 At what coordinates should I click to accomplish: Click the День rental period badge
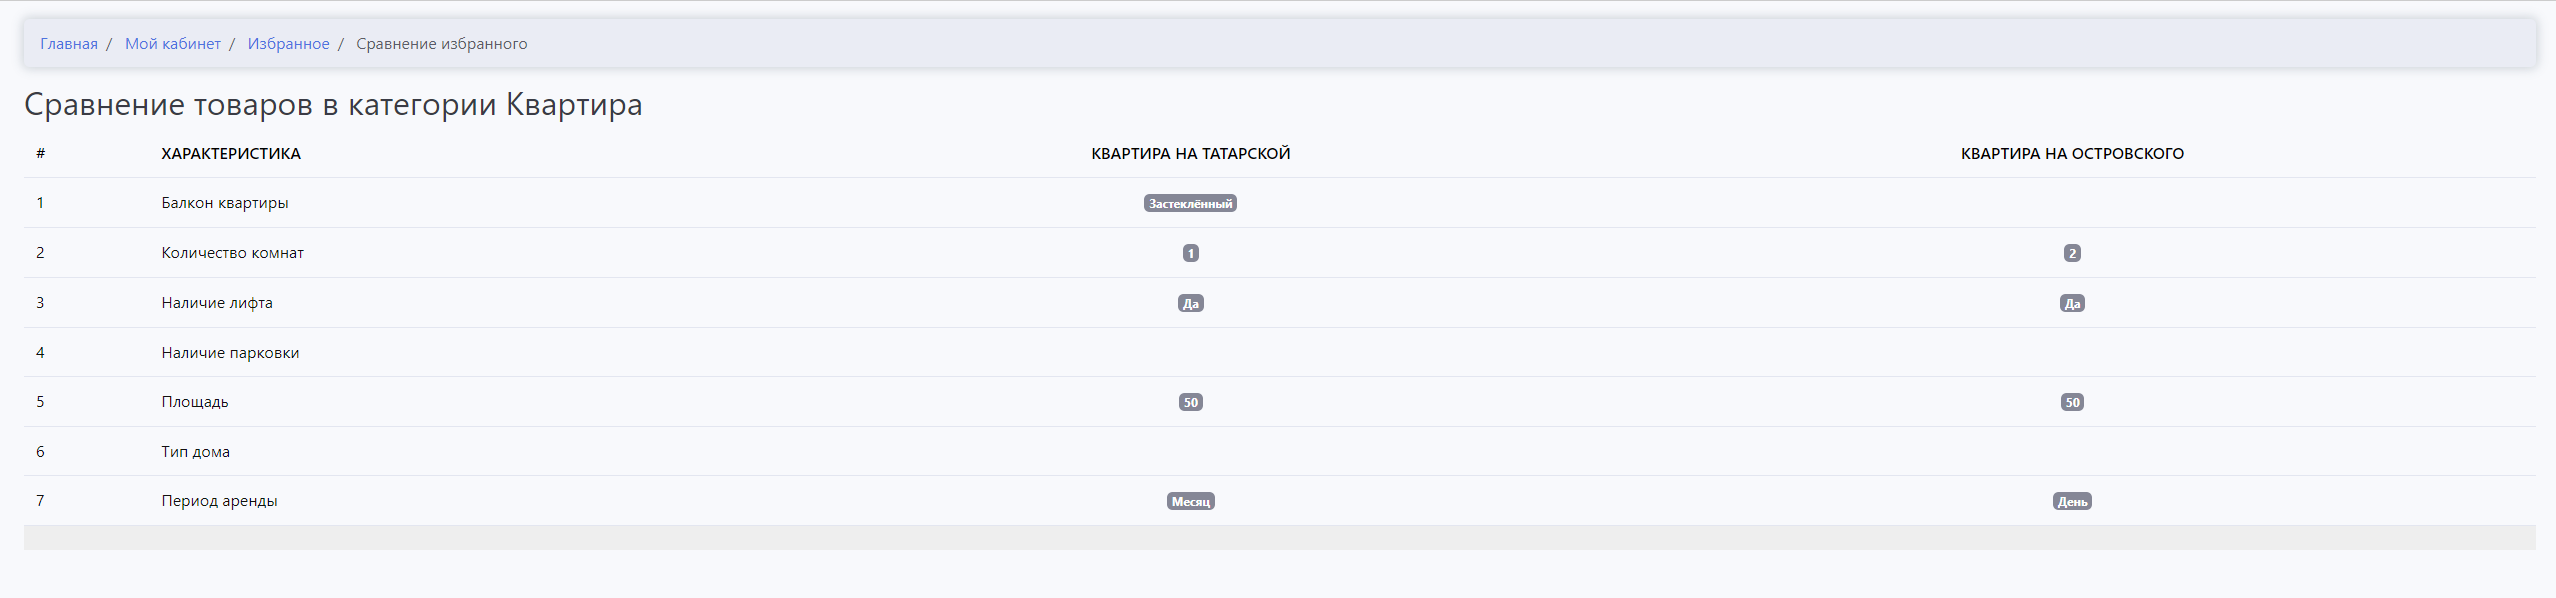coord(2072,502)
